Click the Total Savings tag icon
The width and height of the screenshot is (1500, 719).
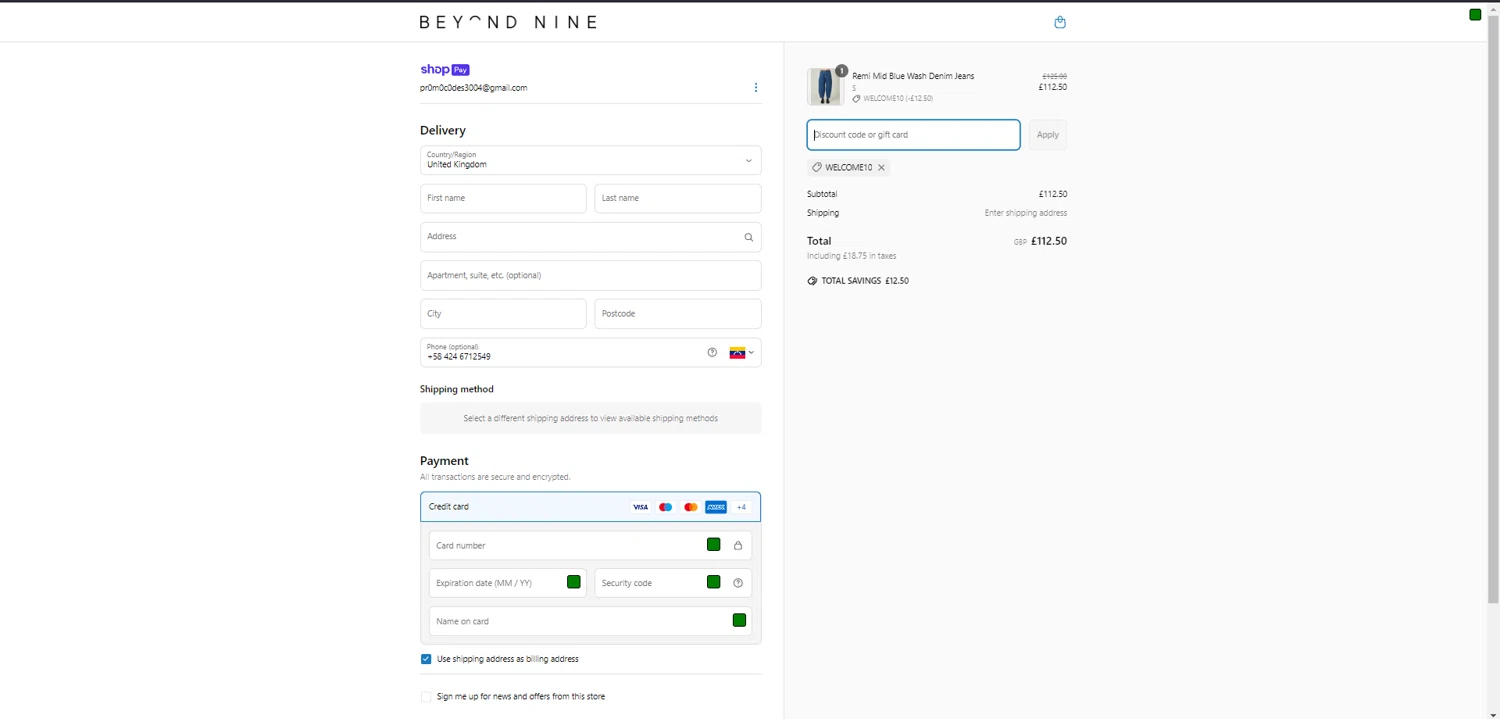[812, 281]
